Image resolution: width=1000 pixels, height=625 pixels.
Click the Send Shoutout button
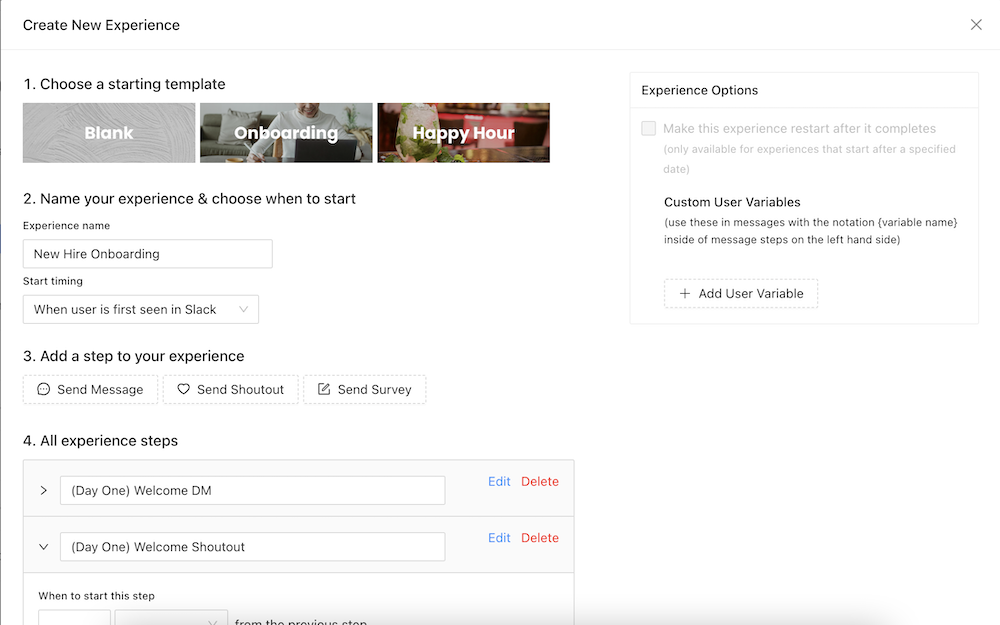point(230,390)
